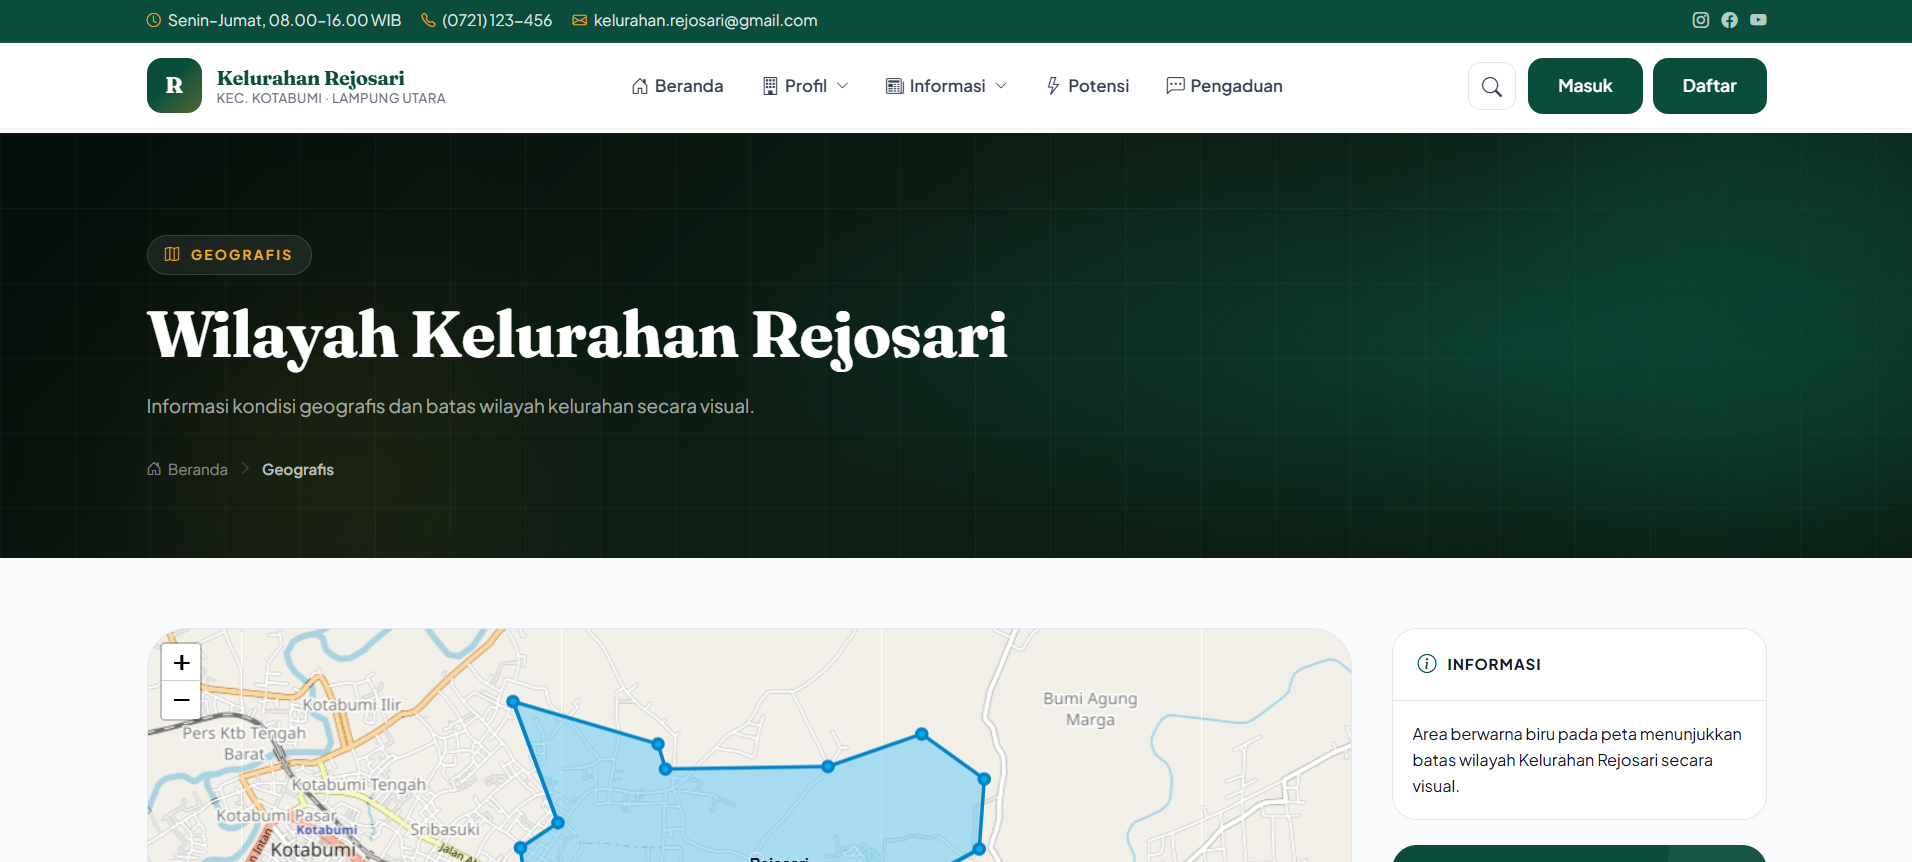Click the Informasi kondisi geografis subtitle text
The image size is (1912, 862).
point(450,406)
